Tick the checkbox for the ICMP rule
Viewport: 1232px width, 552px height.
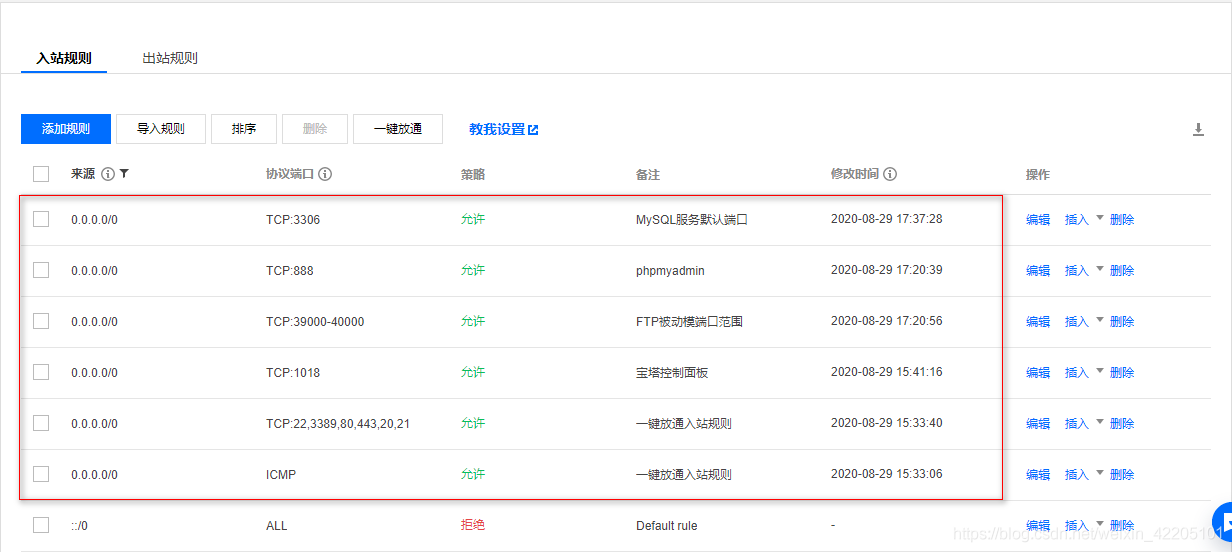click(x=41, y=474)
